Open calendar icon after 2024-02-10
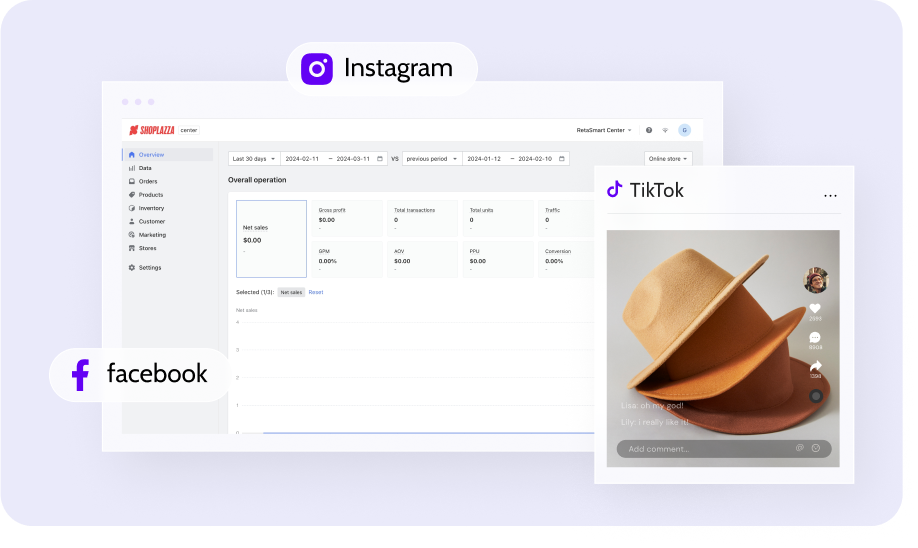This screenshot has width=918, height=548. pos(562,159)
